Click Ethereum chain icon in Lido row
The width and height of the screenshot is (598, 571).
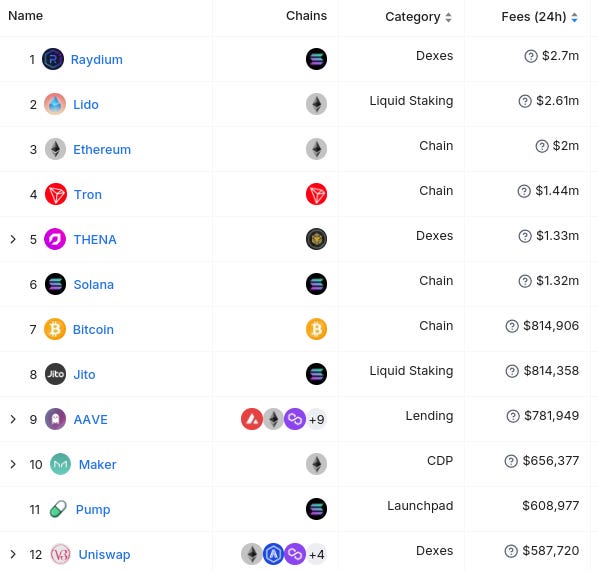[x=317, y=104]
